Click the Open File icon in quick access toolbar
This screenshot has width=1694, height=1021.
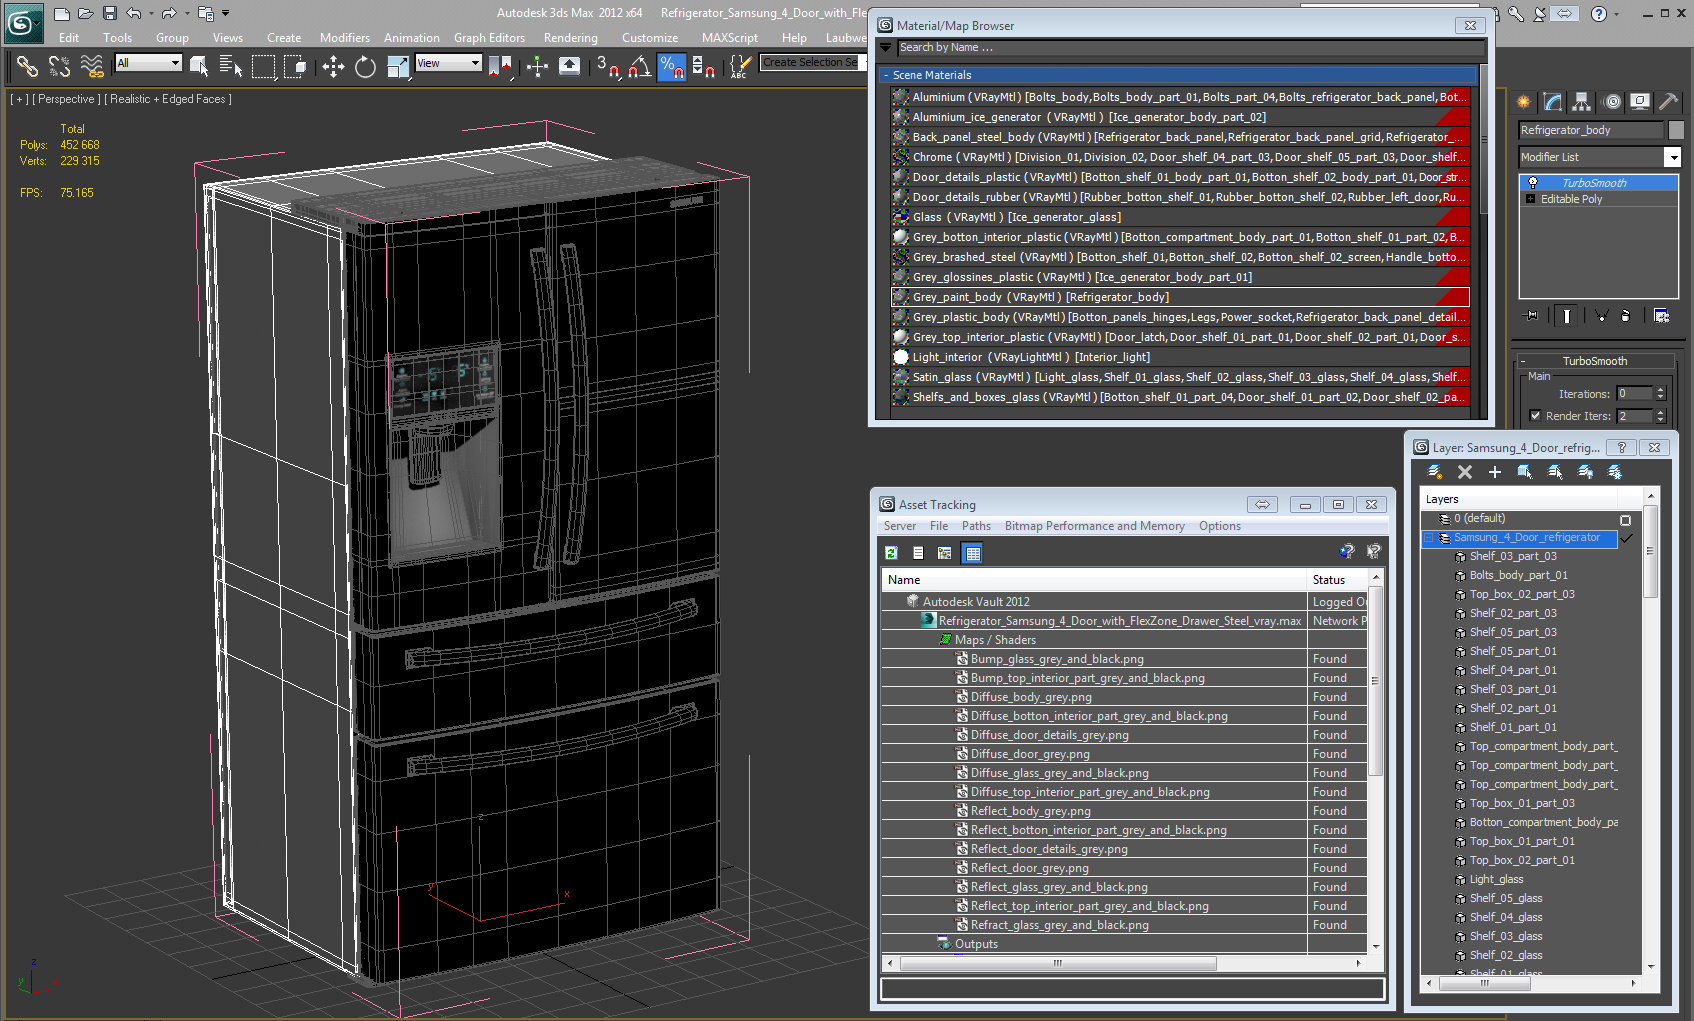coord(86,13)
